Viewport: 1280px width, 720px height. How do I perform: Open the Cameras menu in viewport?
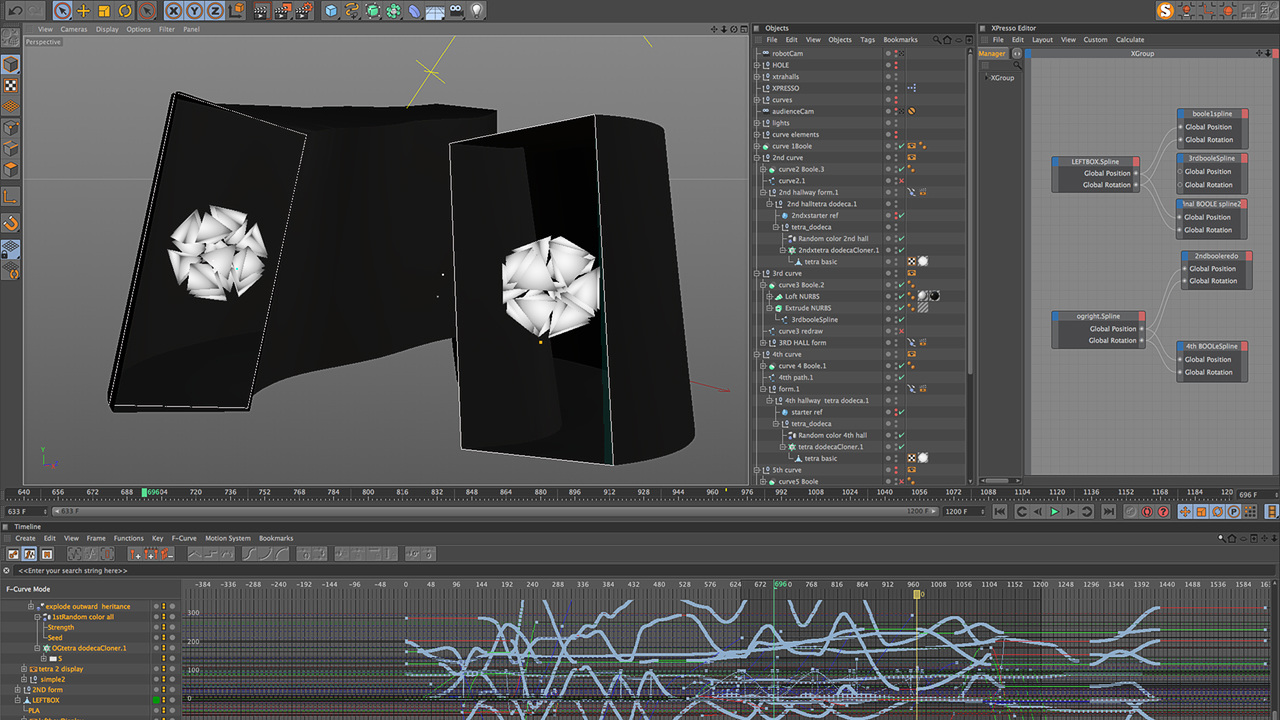[x=74, y=29]
